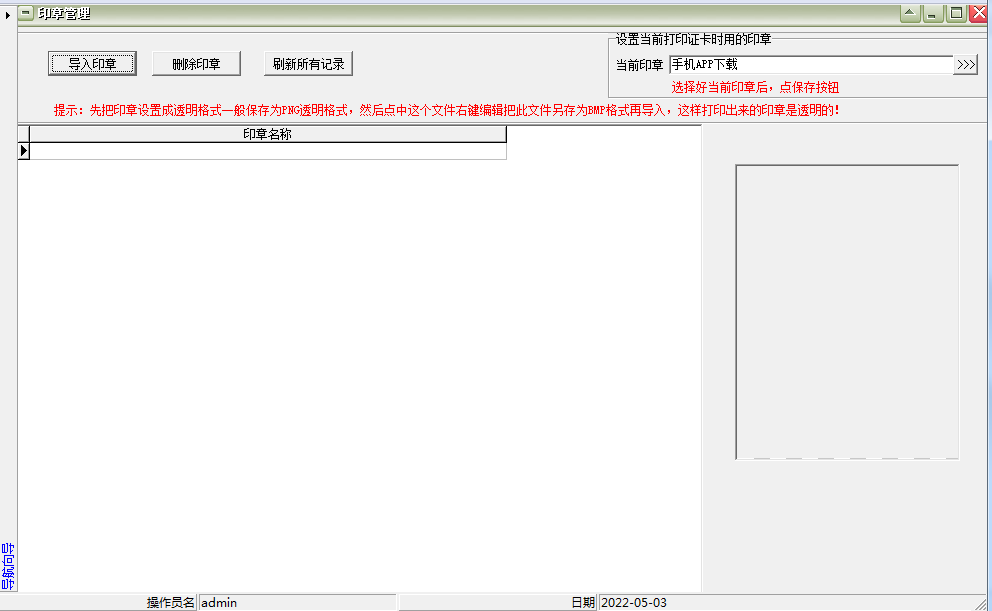Roll up the window with the up-arrow button
The image size is (992, 611).
pyautogui.click(x=910, y=14)
